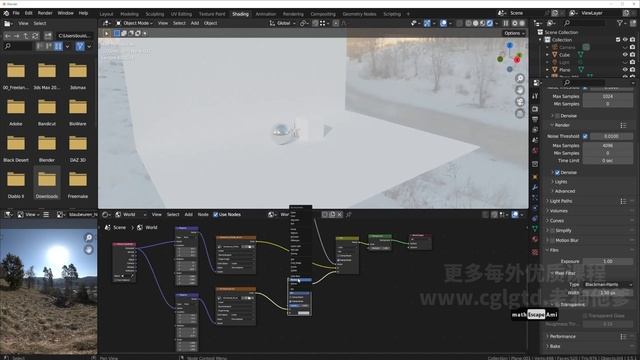Go to parent directory in file browser
The height and width of the screenshot is (360, 640).
pyautogui.click(x=26, y=36)
